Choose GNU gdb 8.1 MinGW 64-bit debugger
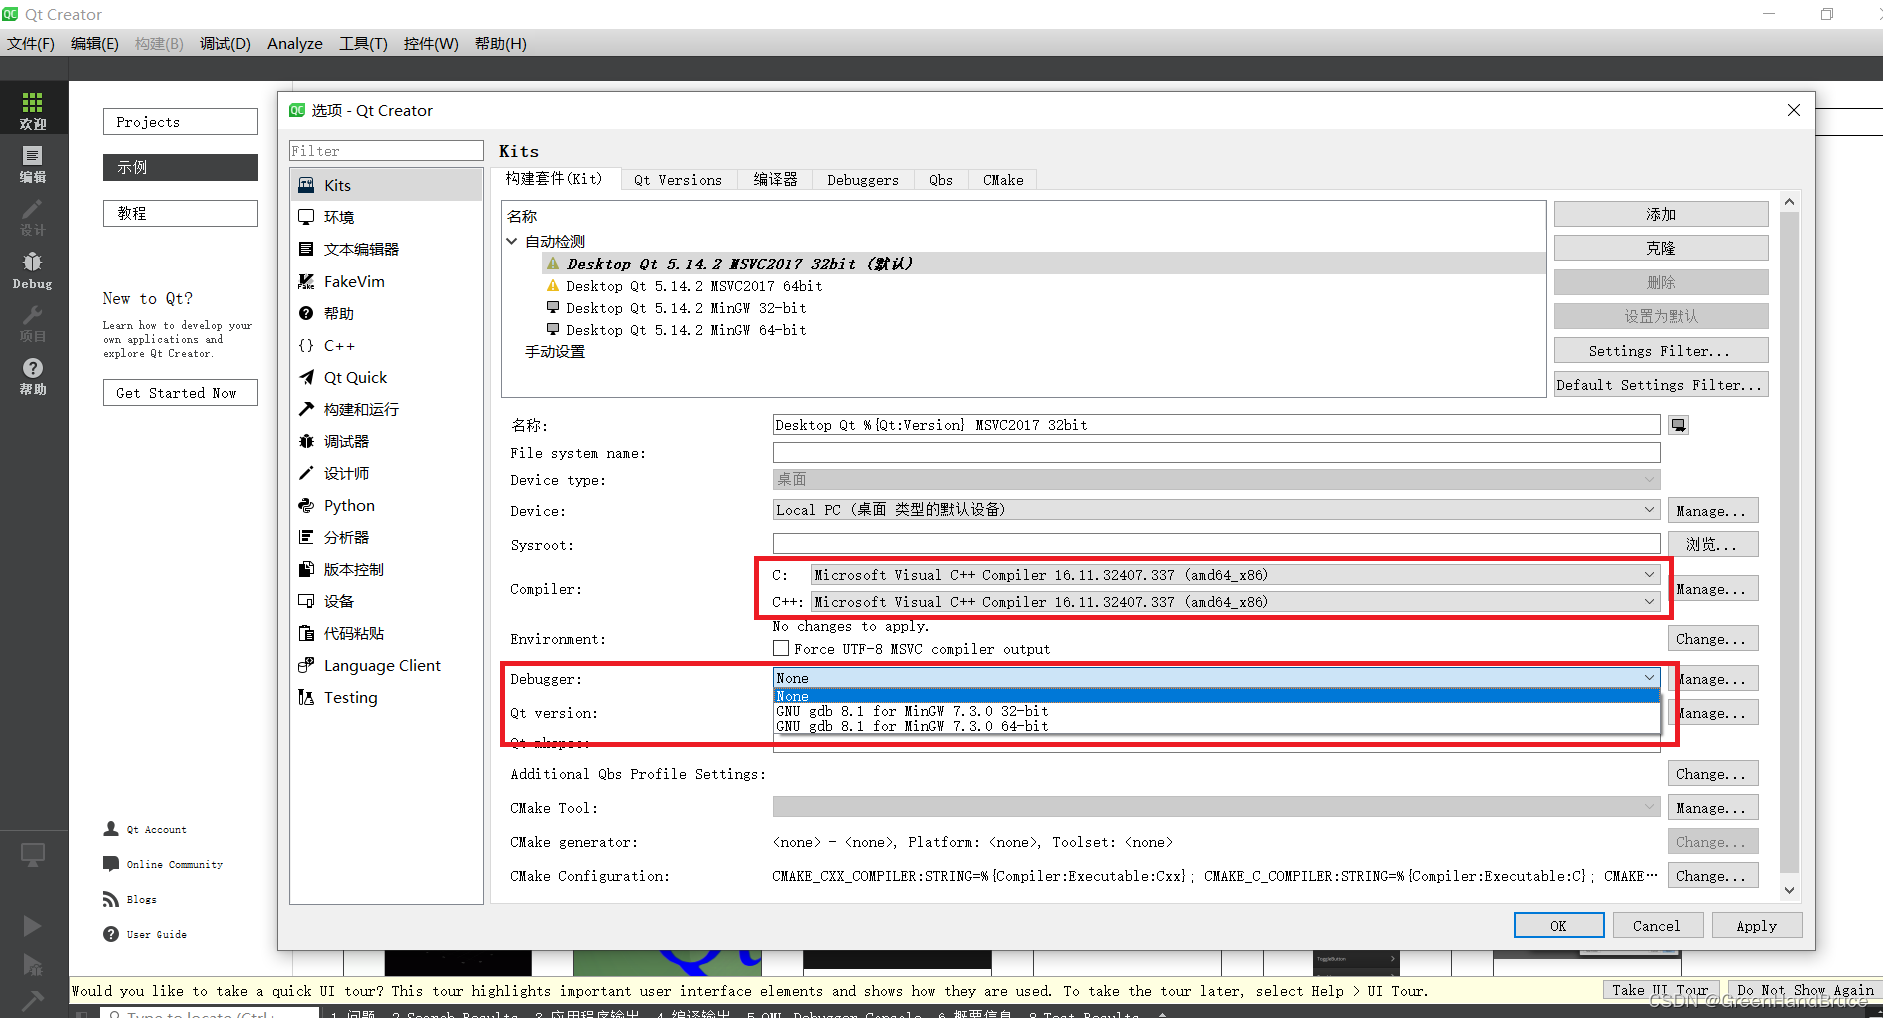 1216,726
